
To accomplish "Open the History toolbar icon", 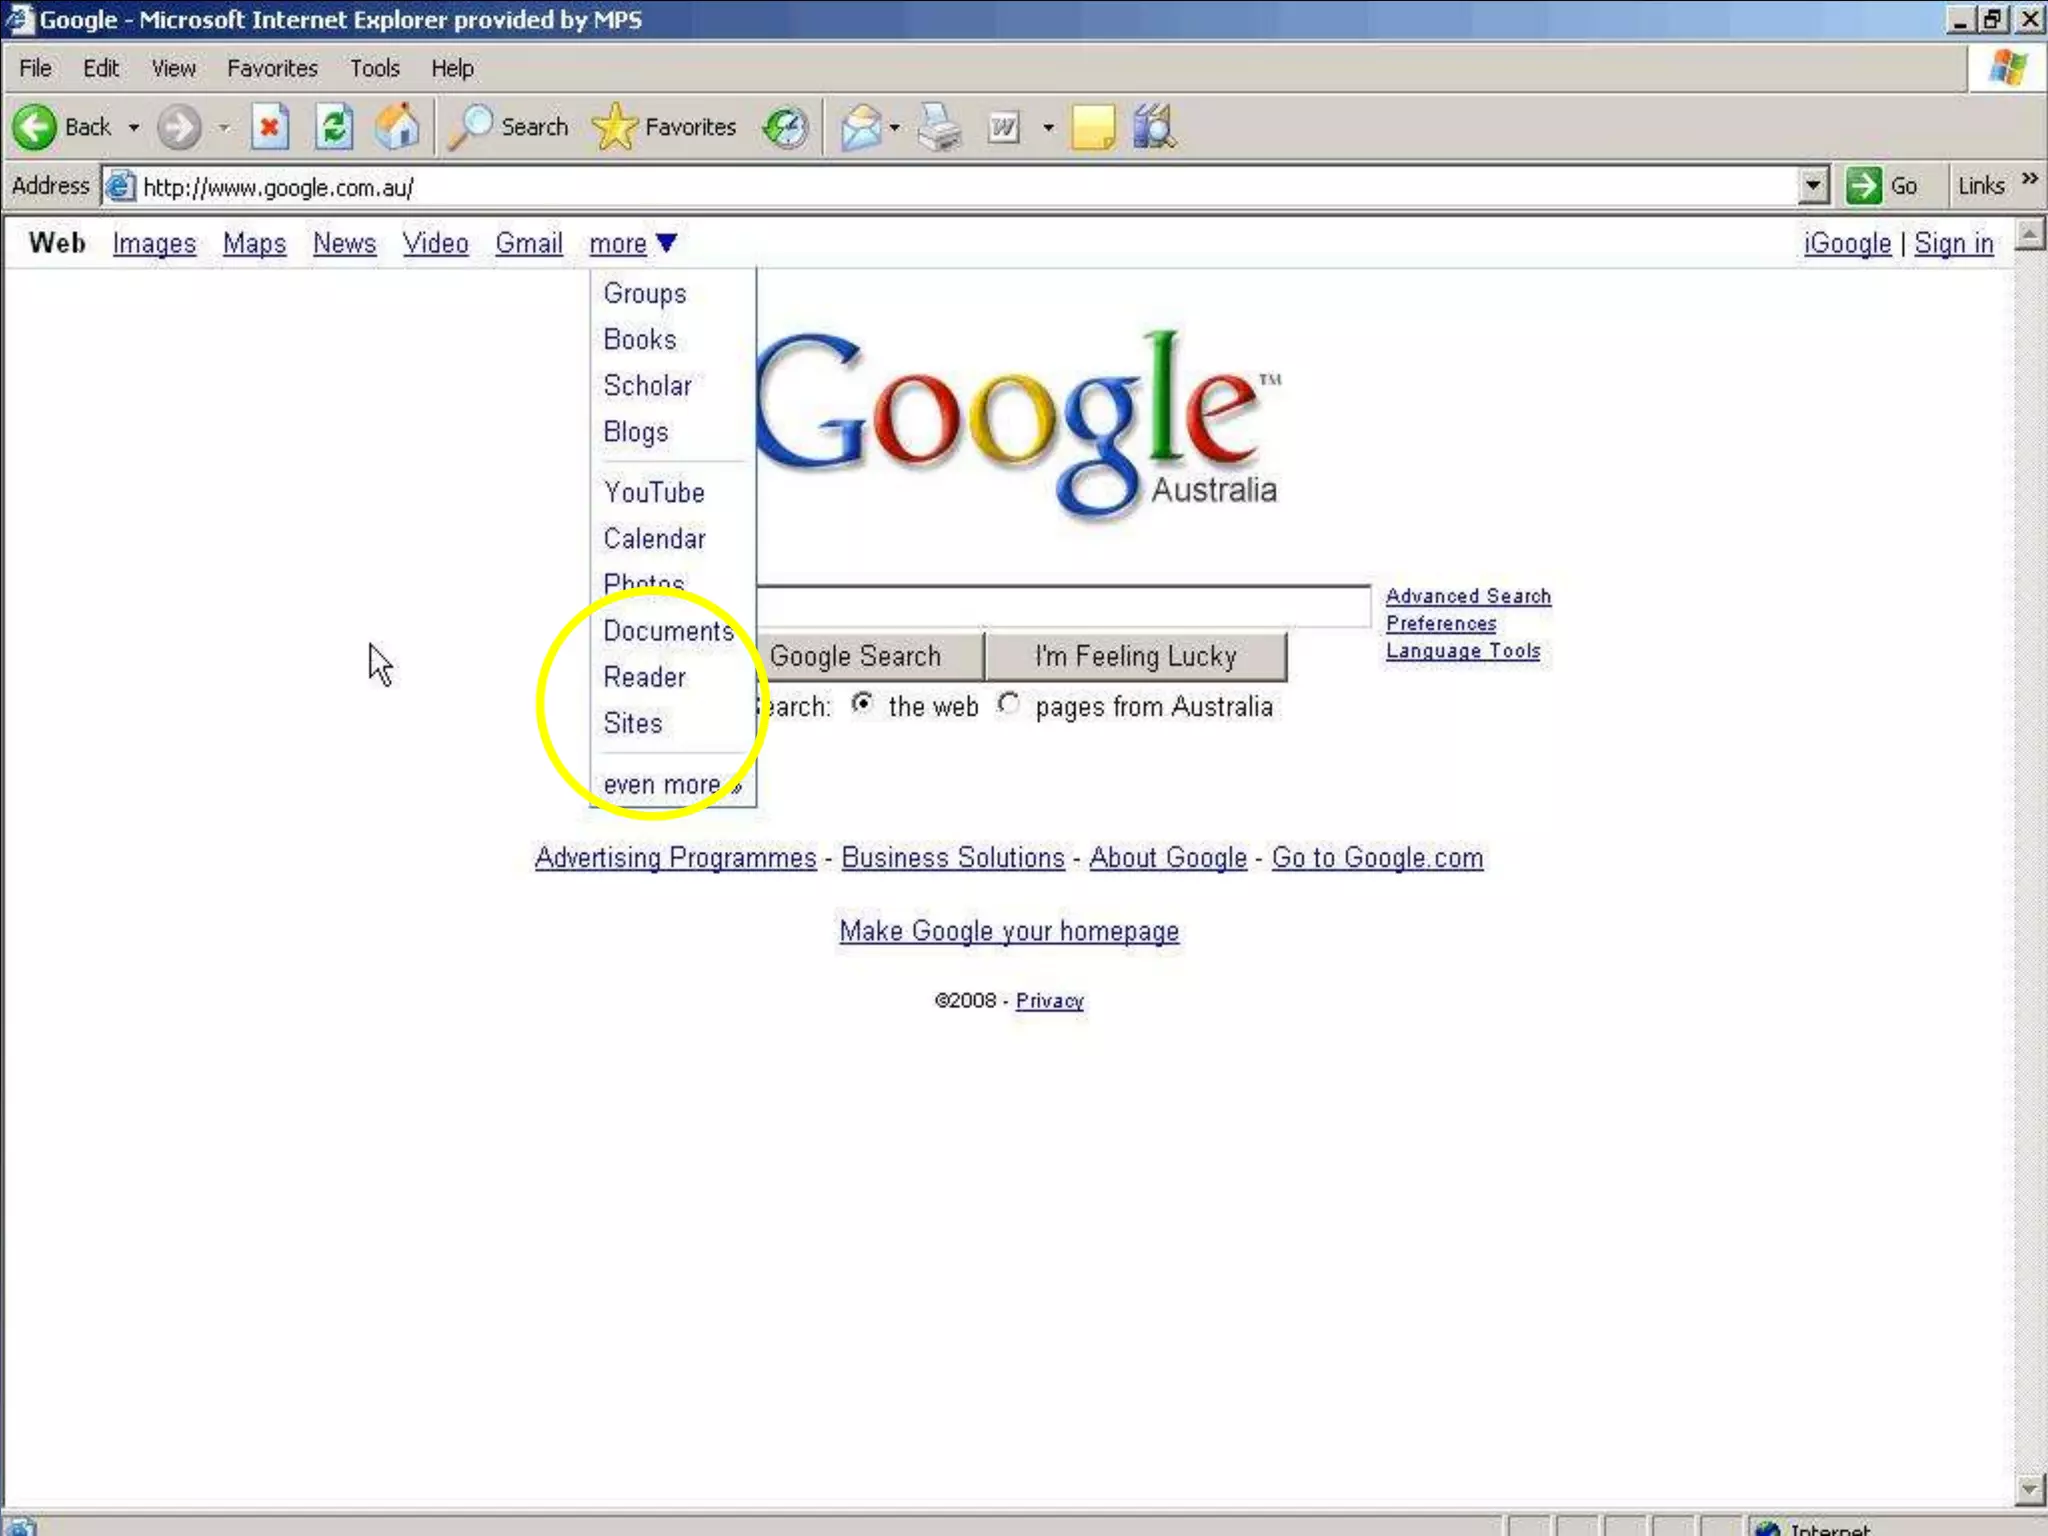I will pyautogui.click(x=785, y=128).
